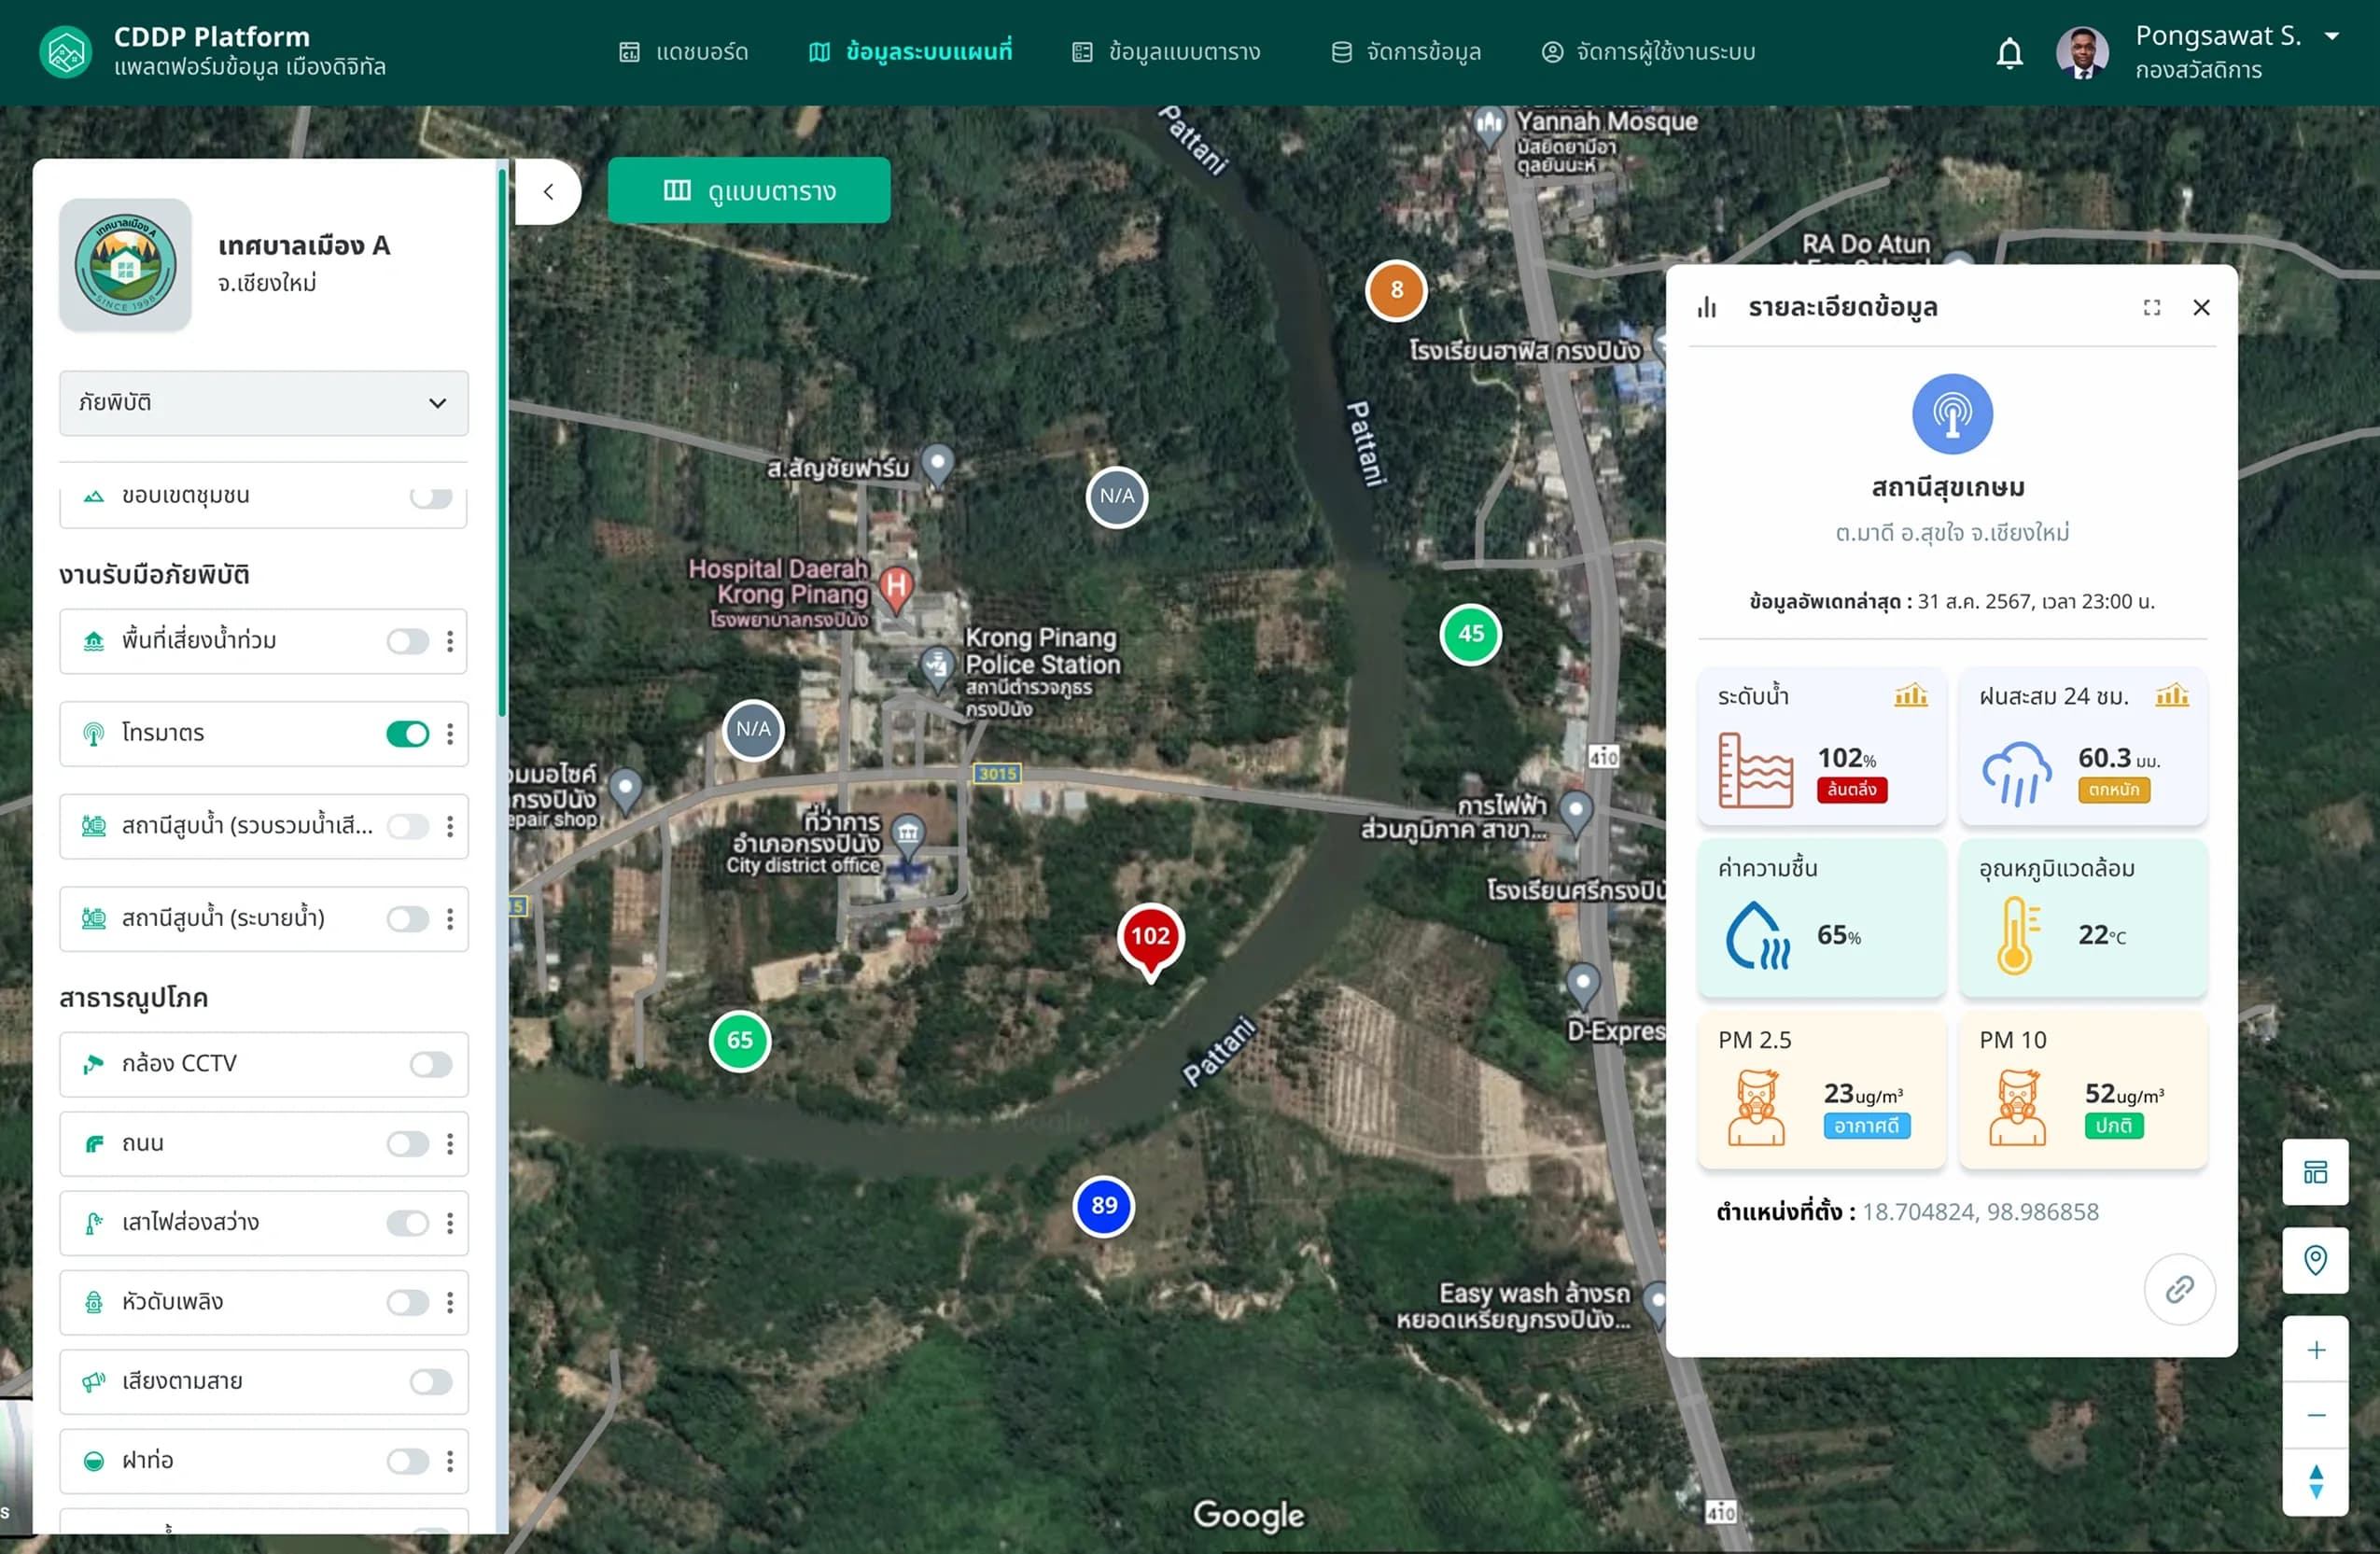Open ข้อมูลแบบตาราง menu tab

[x=1166, y=52]
